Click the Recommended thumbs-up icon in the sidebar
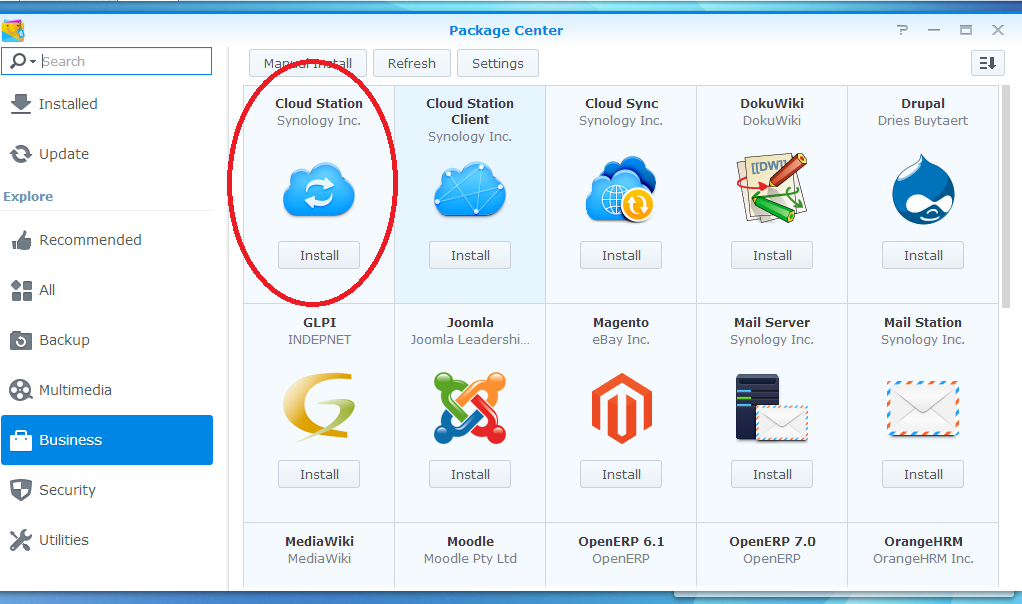Viewport: 1022px width, 604px height. click(21, 240)
